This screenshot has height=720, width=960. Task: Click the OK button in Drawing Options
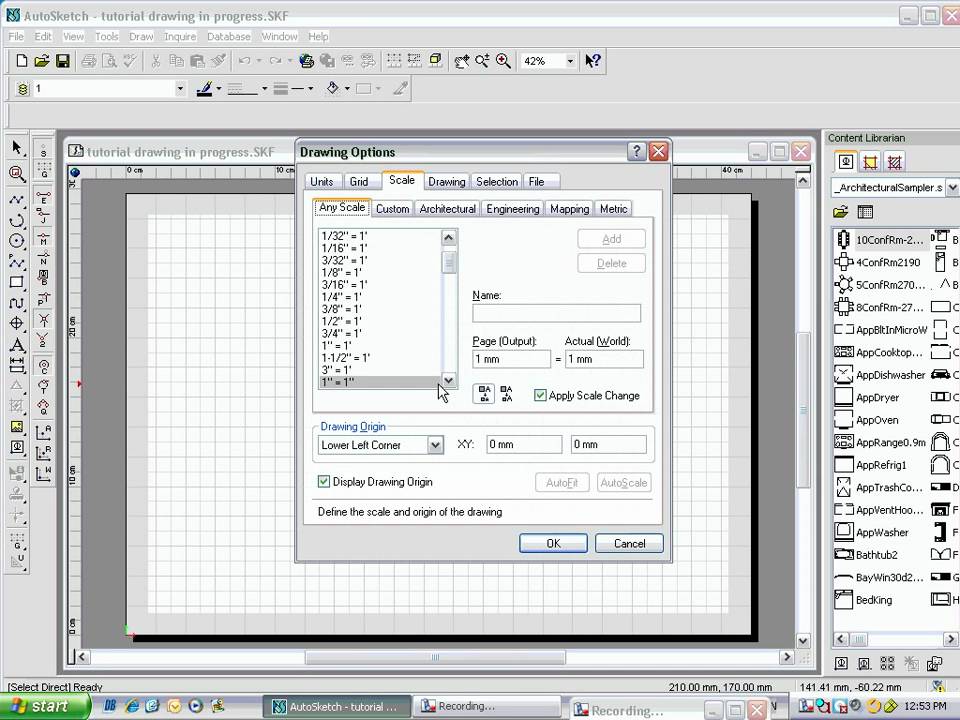click(553, 543)
